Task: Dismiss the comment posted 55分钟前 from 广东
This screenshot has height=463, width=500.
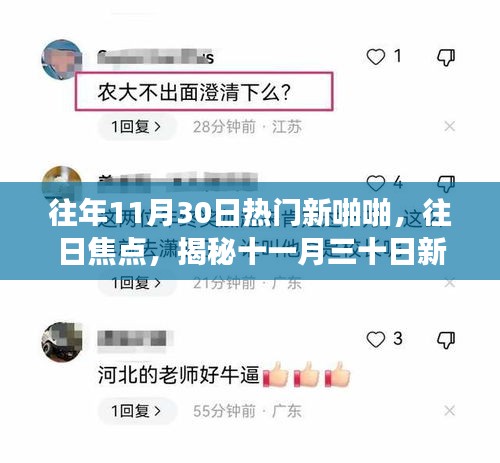Action: [450, 411]
